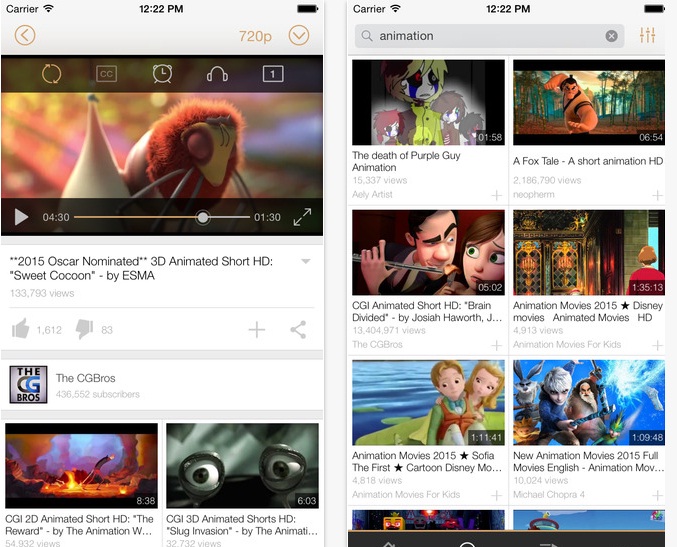Click "CGI 2D Animated Short HD: The Reward" title
The image size is (677, 547).
pos(79,525)
